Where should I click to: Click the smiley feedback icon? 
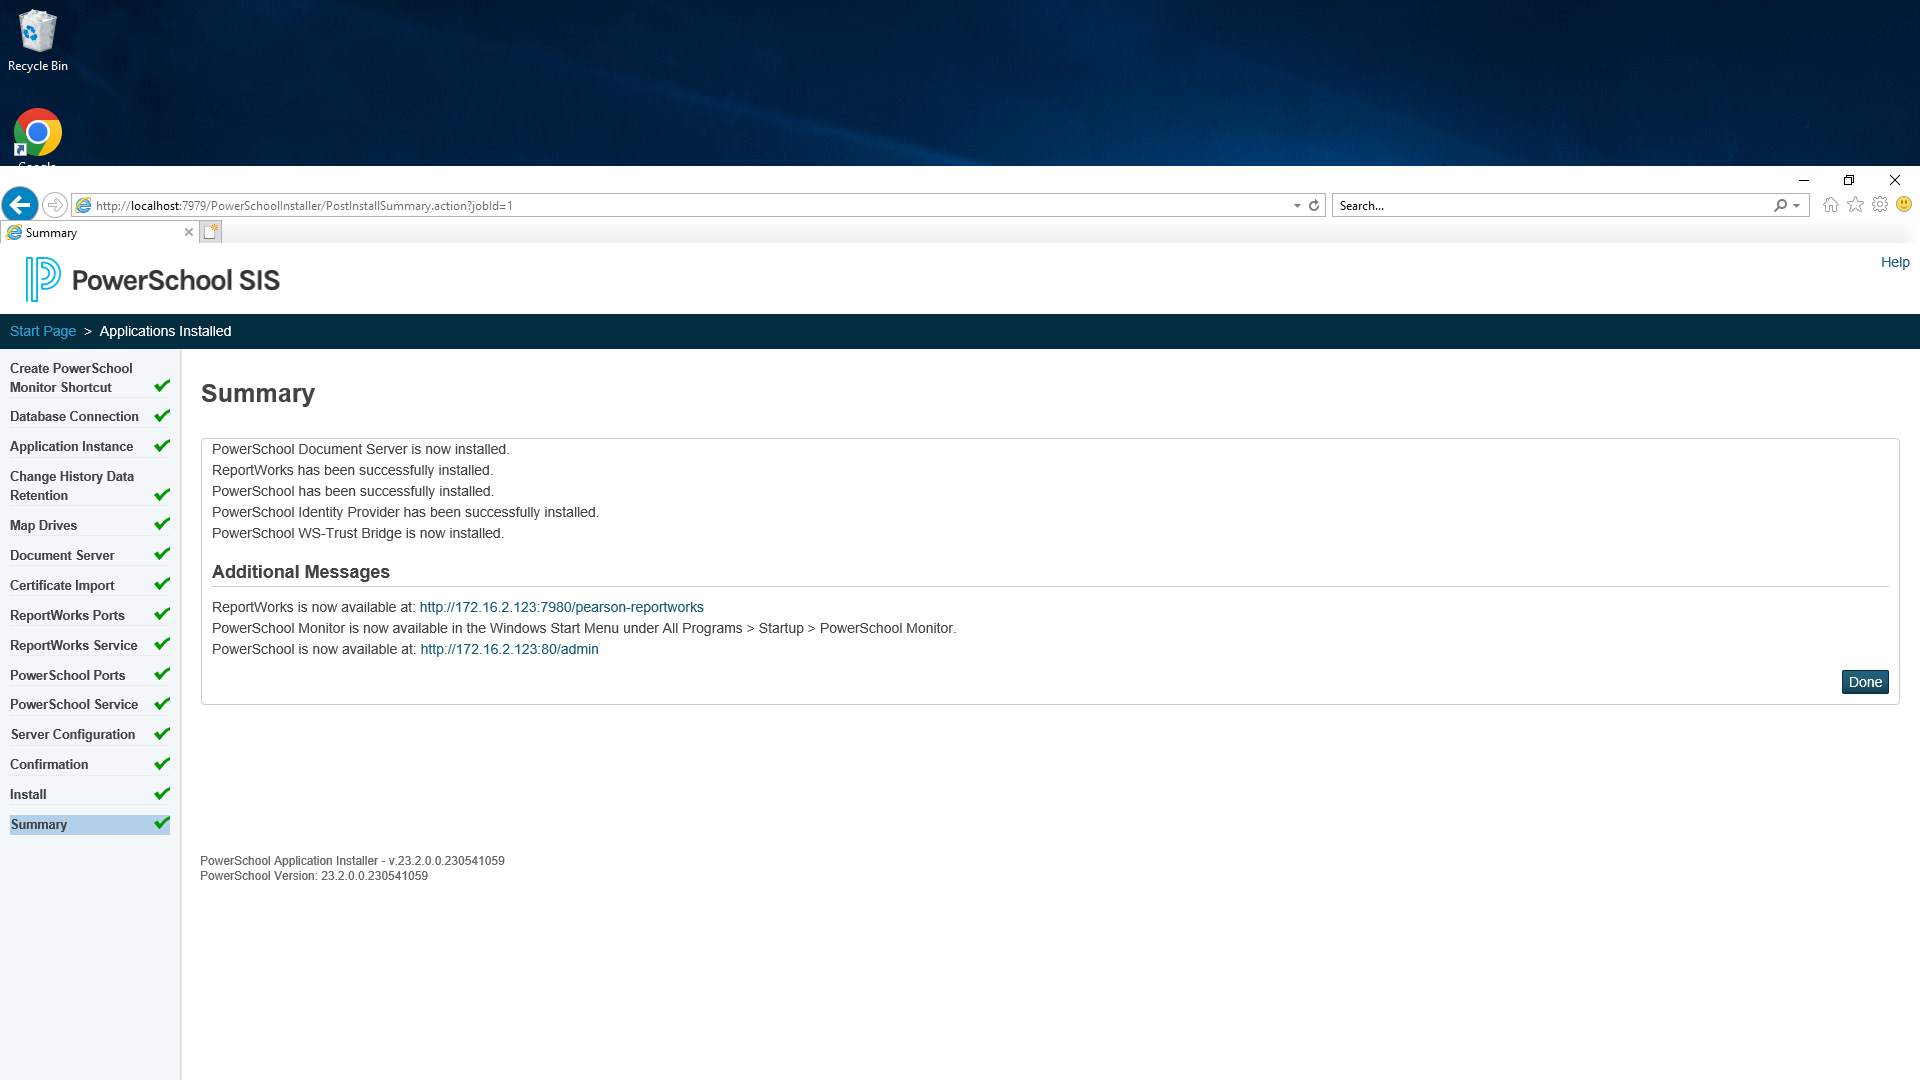click(1904, 204)
